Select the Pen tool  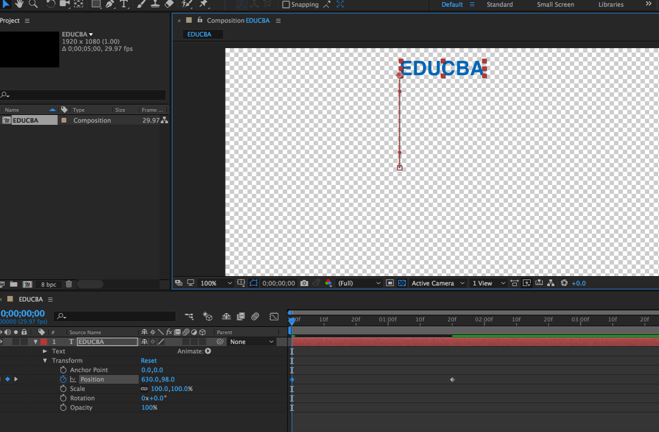click(110, 4)
